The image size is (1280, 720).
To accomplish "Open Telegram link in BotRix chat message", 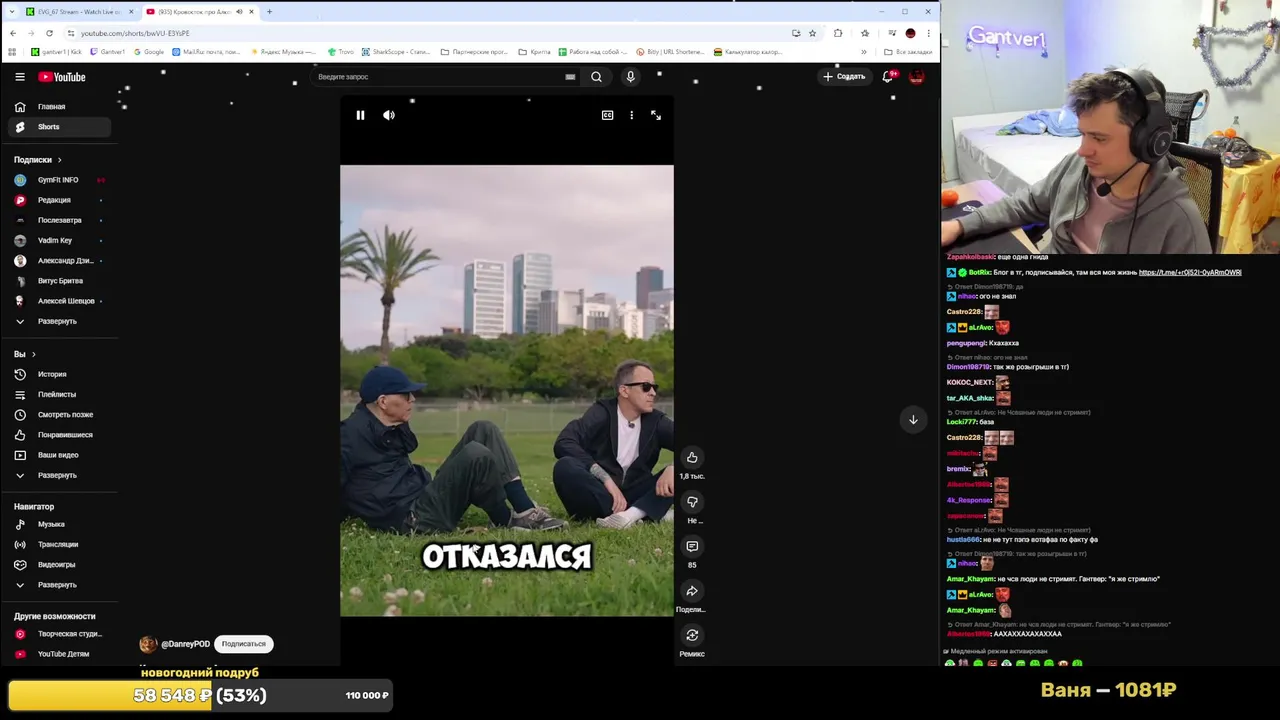I will click(x=1190, y=273).
